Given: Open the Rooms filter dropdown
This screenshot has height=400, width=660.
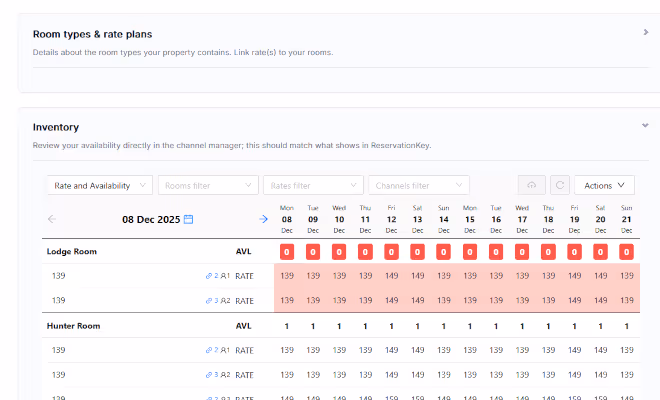Looking at the screenshot, I should pos(207,185).
